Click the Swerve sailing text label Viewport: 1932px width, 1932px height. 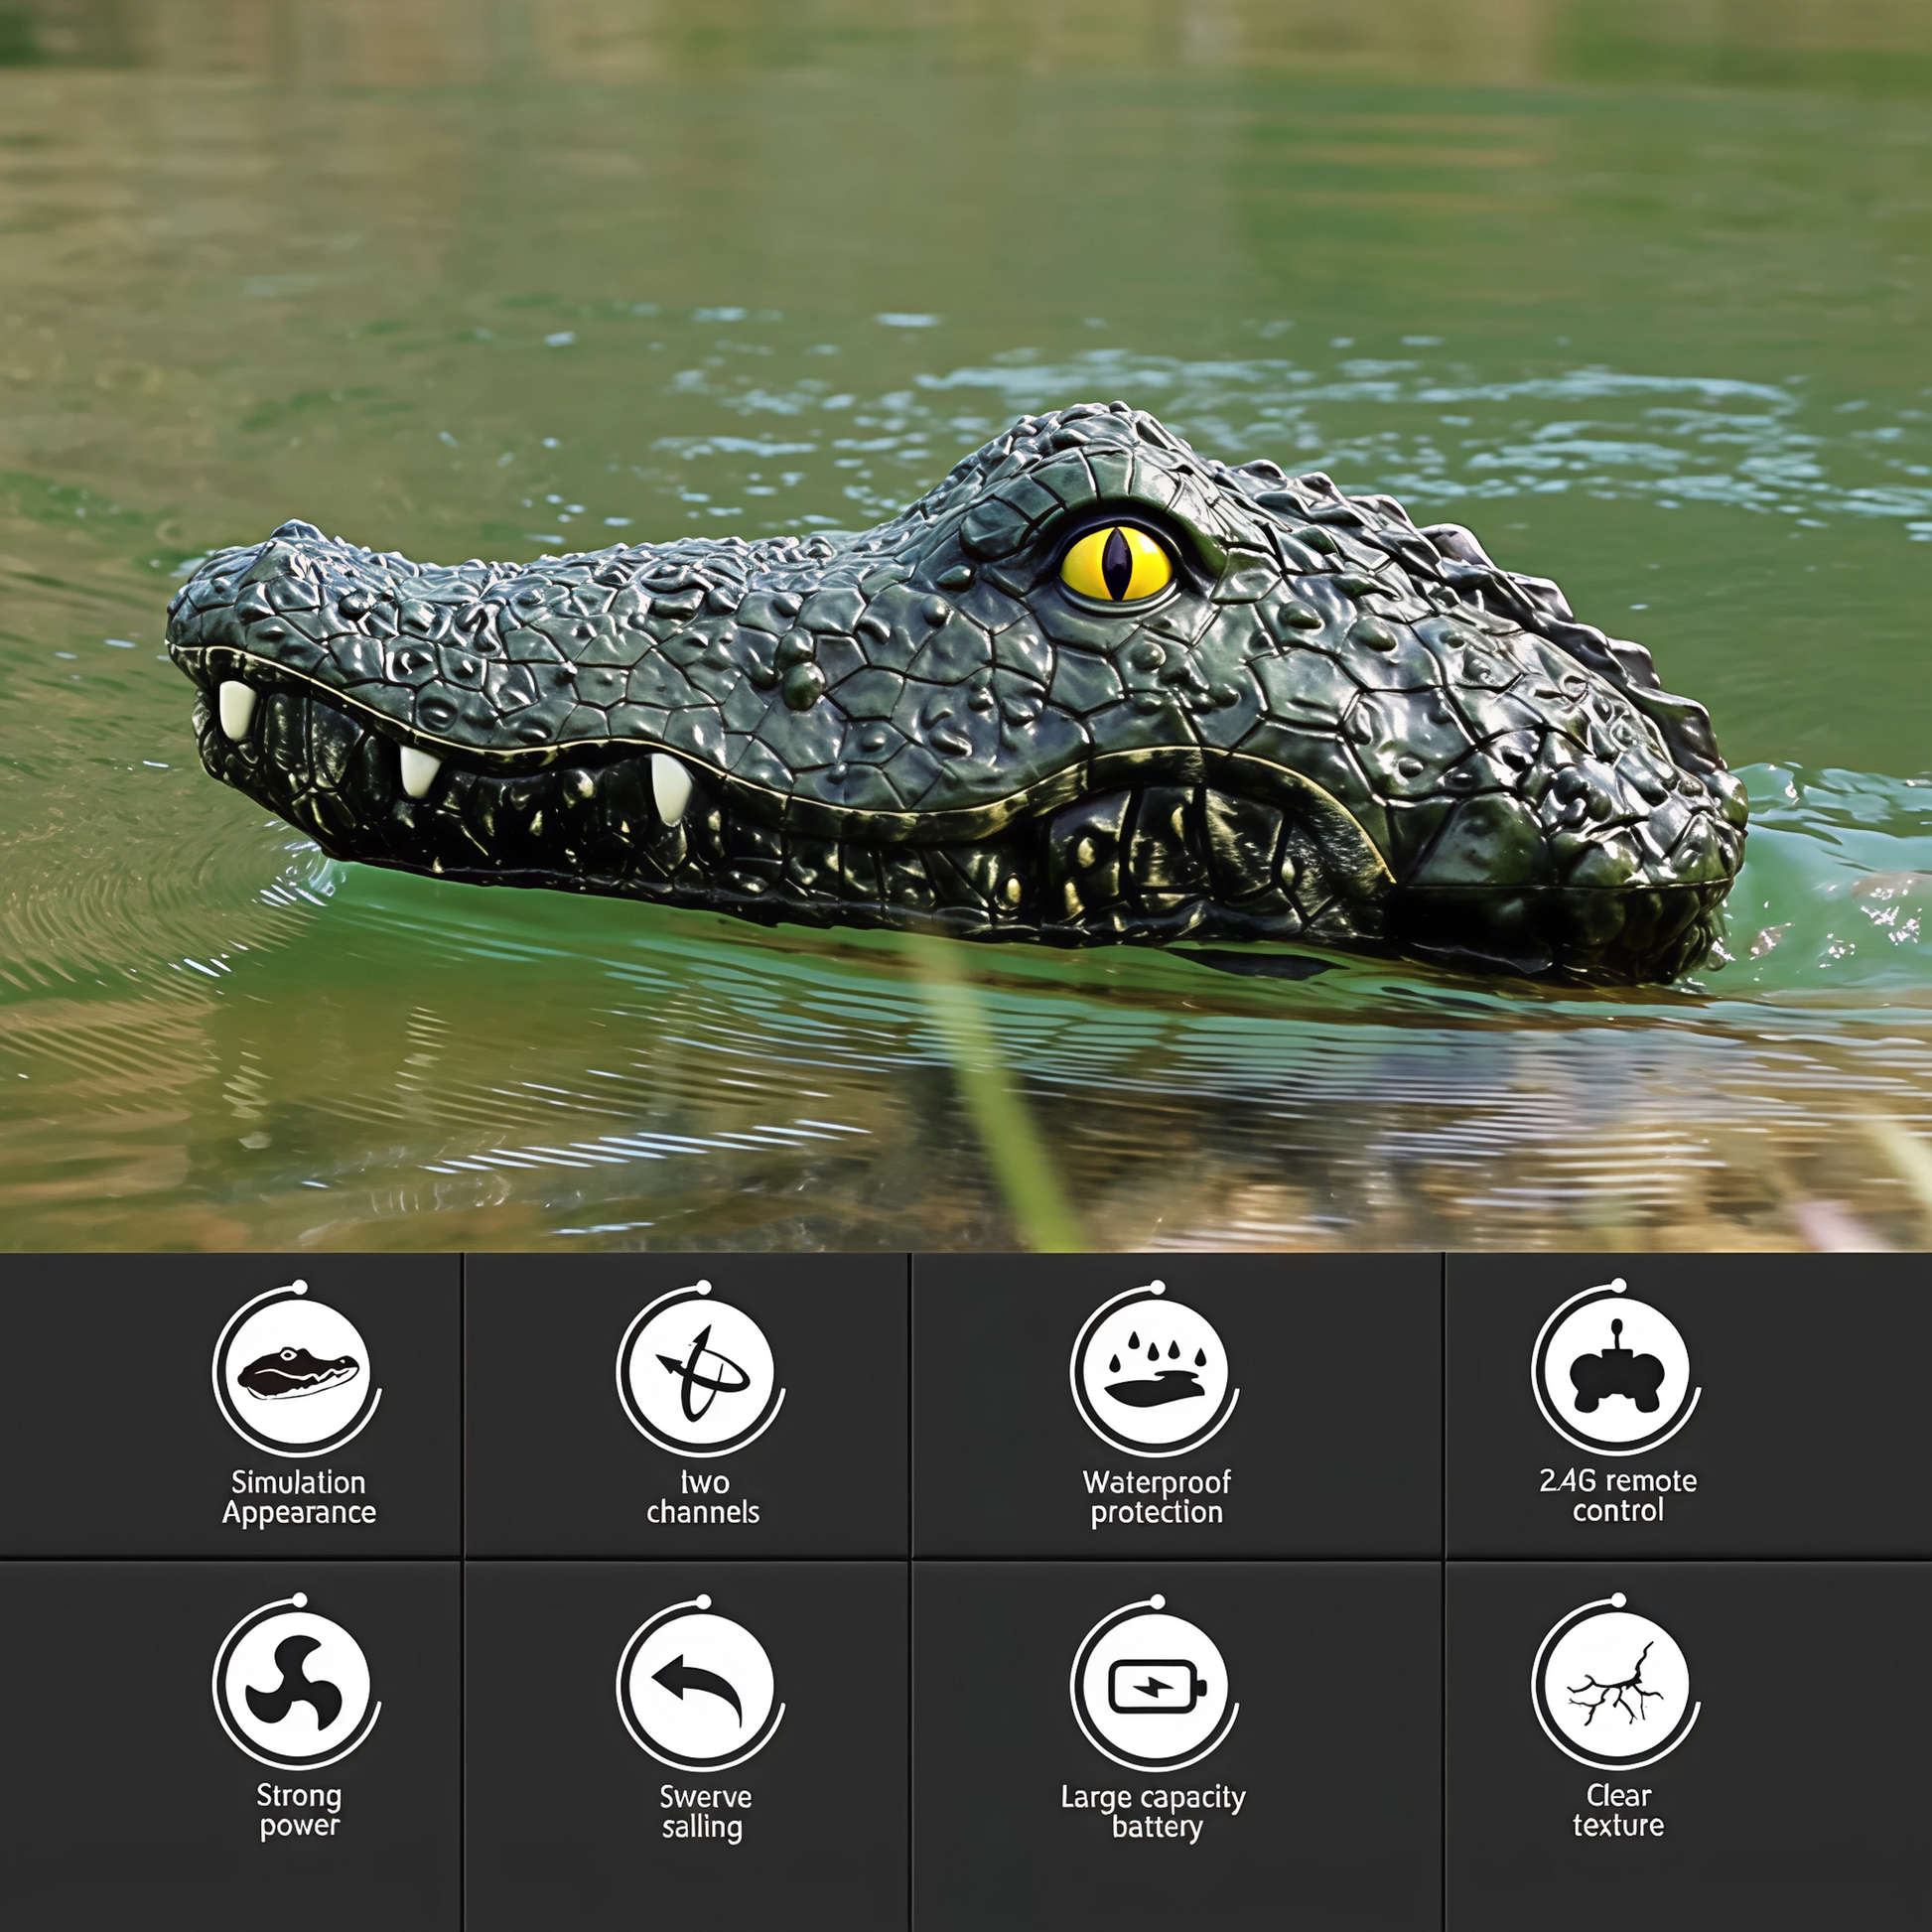click(704, 1812)
